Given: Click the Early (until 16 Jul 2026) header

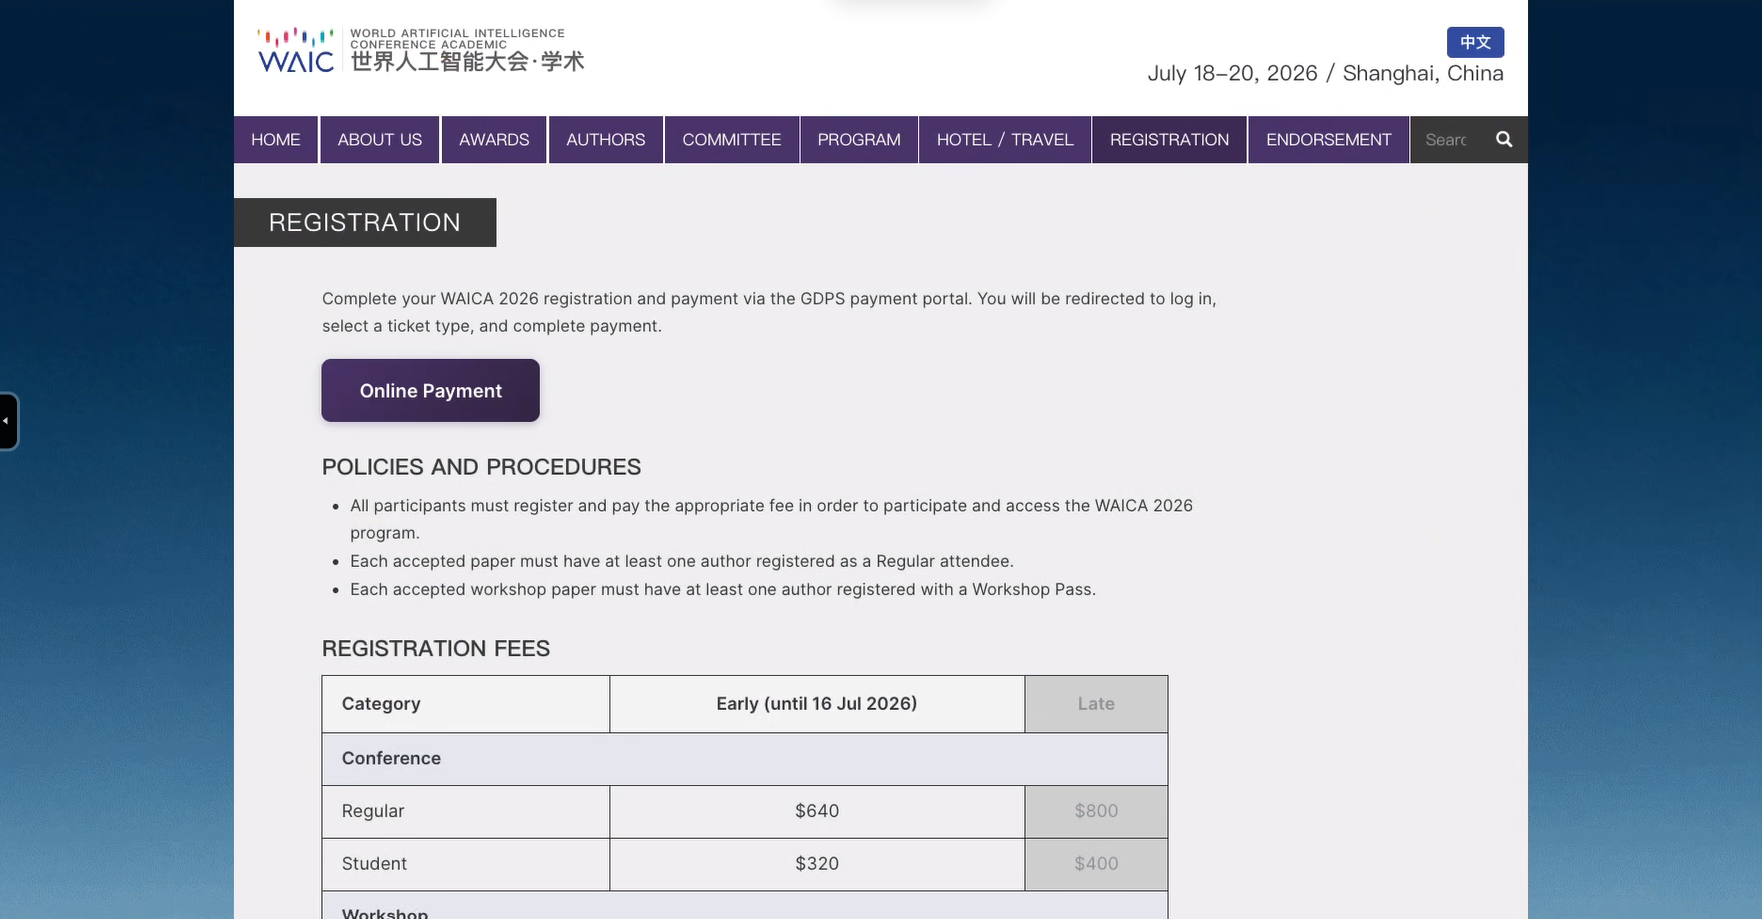Looking at the screenshot, I should [817, 703].
